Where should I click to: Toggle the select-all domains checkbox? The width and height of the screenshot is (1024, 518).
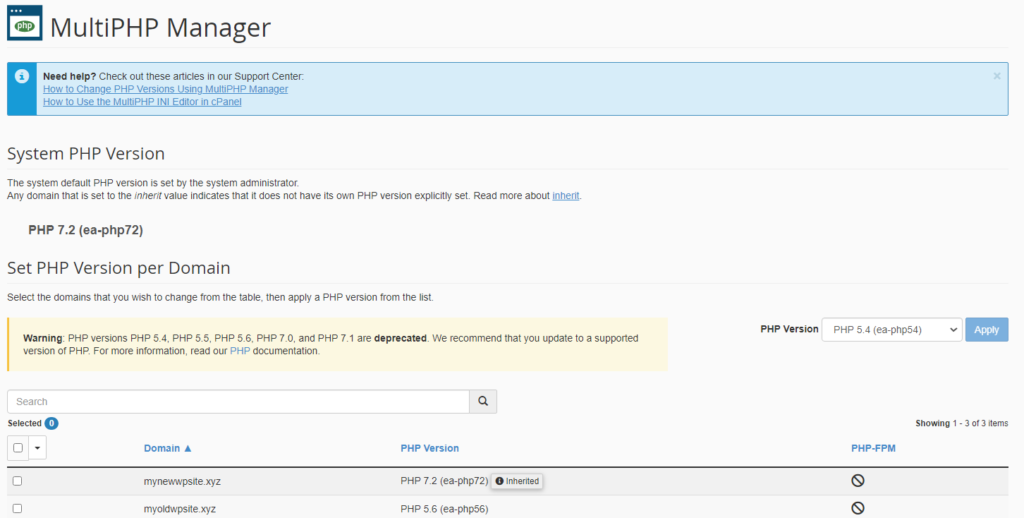pyautogui.click(x=18, y=448)
